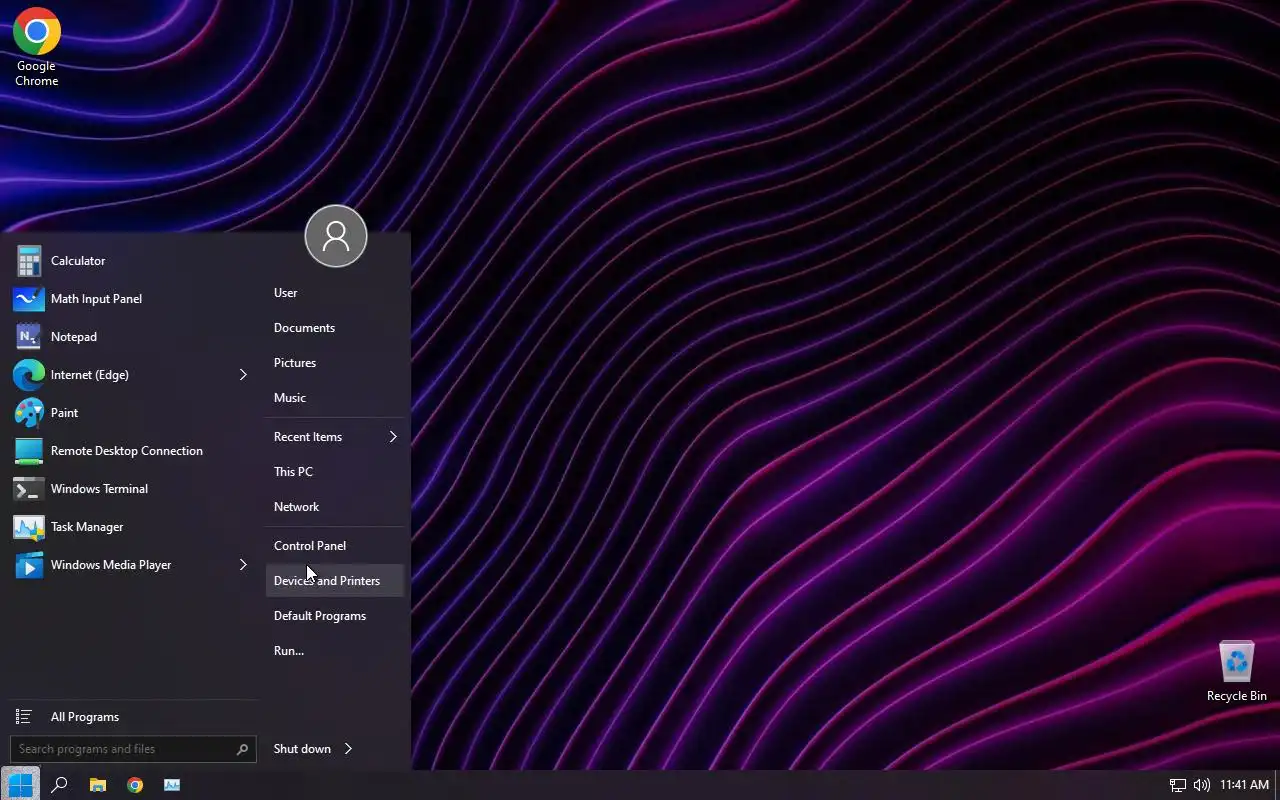Open Shut down options arrow
This screenshot has width=1280, height=800.
[x=348, y=749]
